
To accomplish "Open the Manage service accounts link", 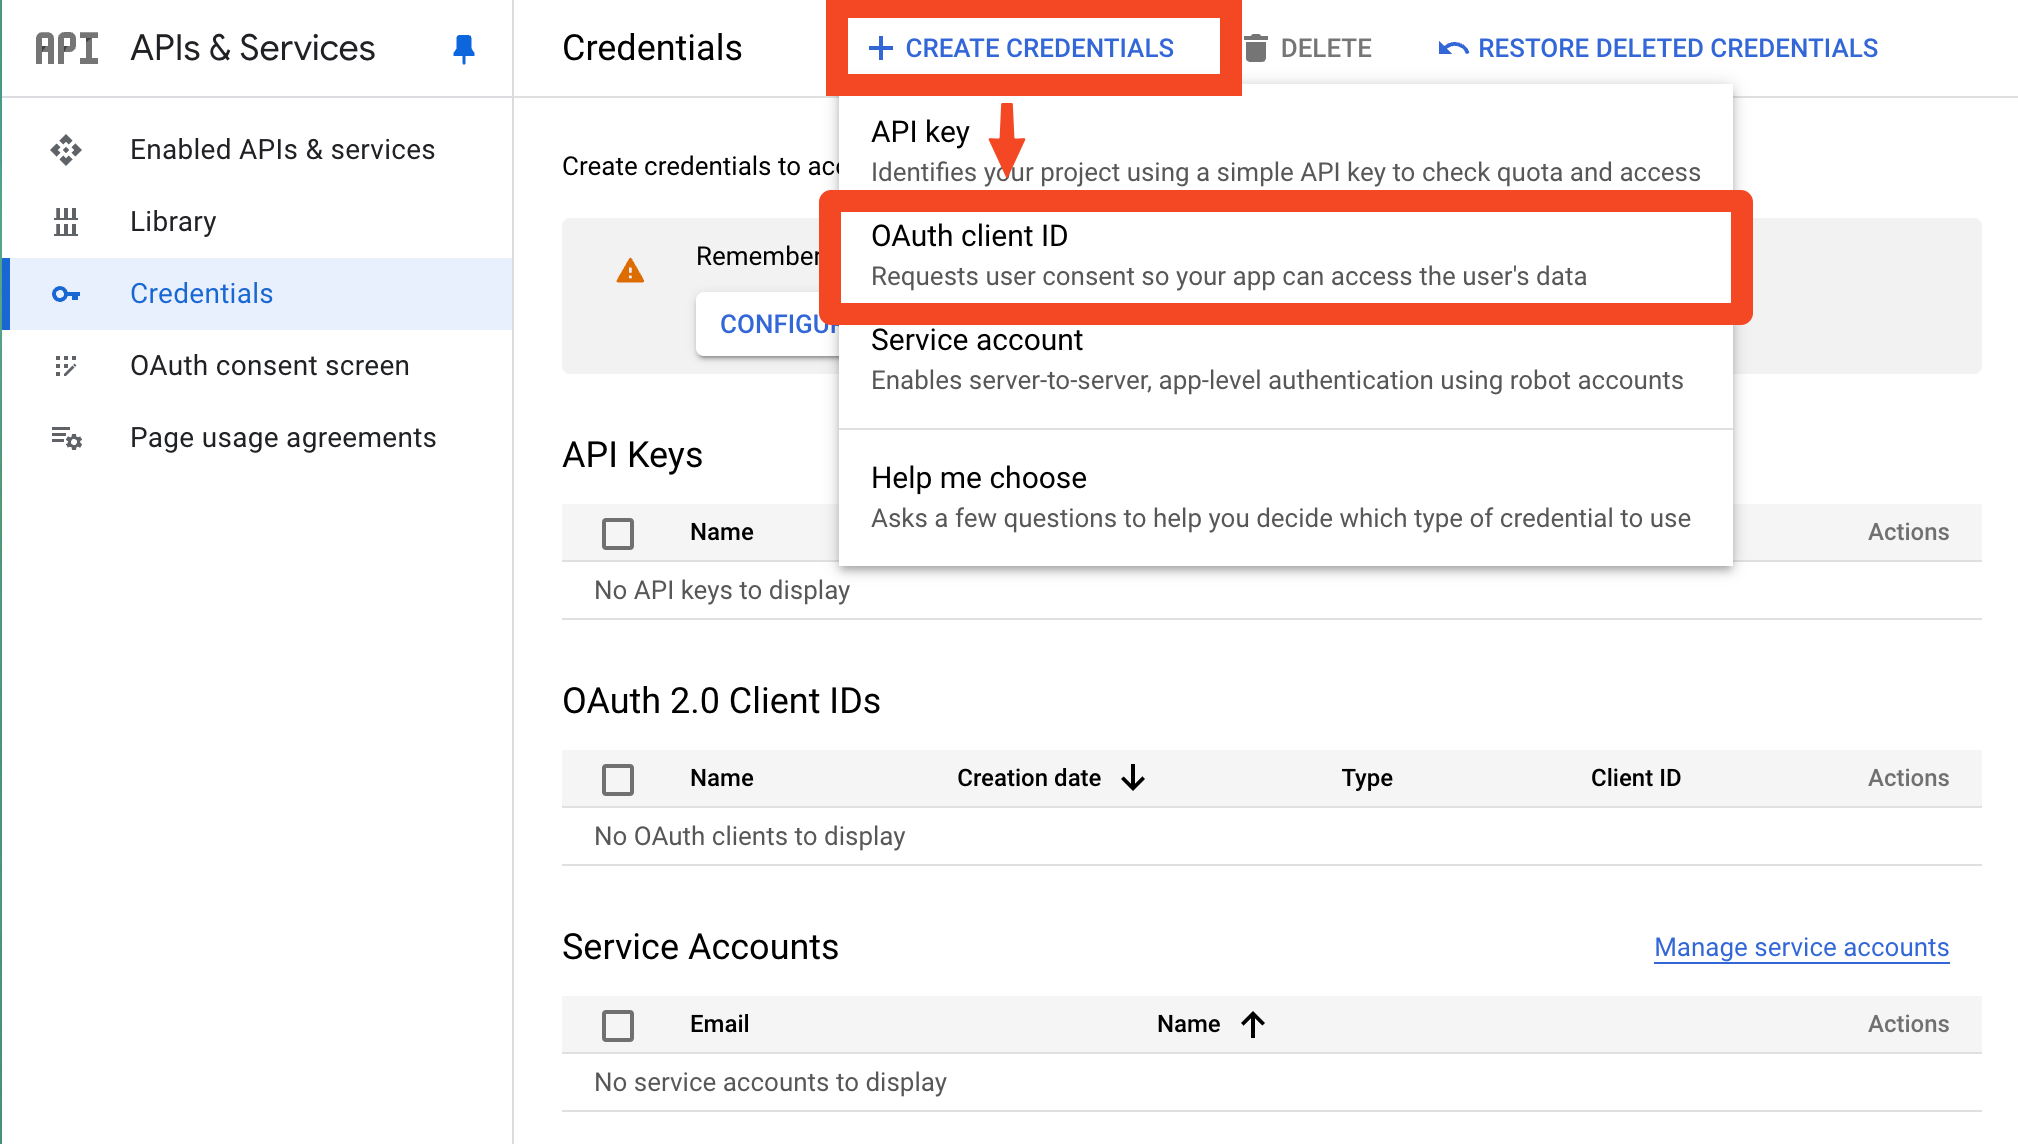I will [1800, 947].
